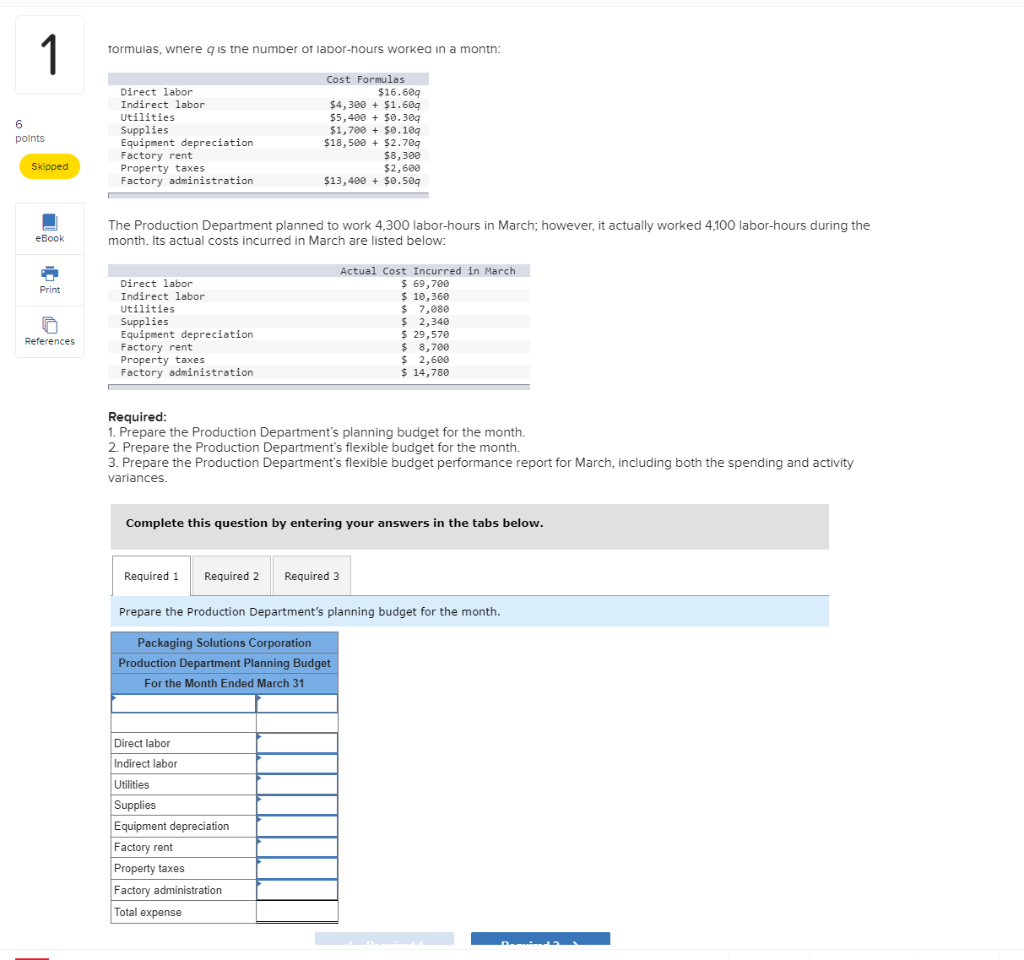Screen dimensions: 1024x960
Task: Click the Supplies amount input field
Action: 297,805
